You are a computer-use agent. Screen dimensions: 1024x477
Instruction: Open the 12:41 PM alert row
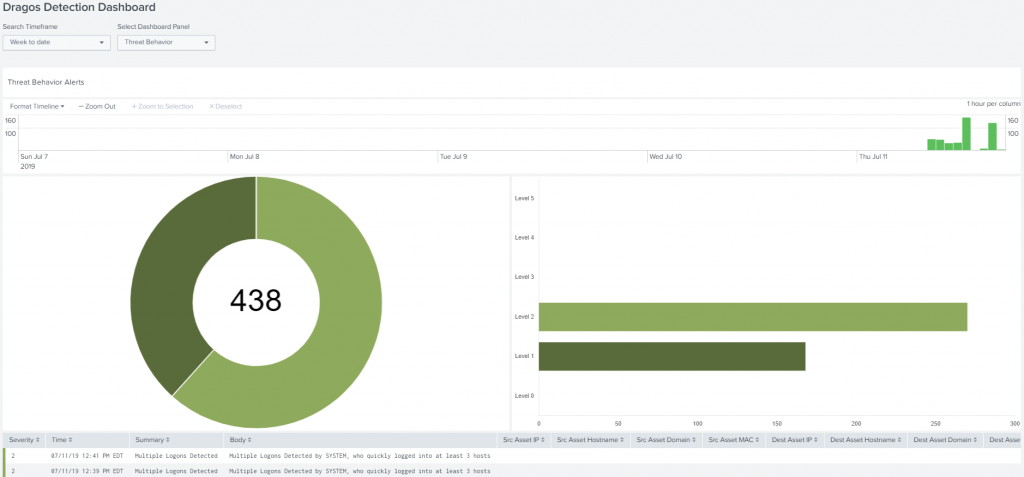512,455
